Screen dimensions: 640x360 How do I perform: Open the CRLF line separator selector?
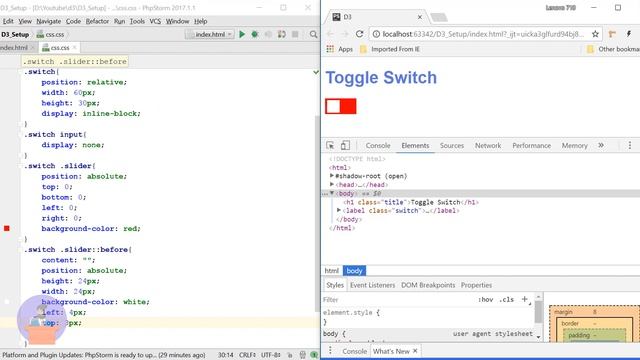point(247,355)
